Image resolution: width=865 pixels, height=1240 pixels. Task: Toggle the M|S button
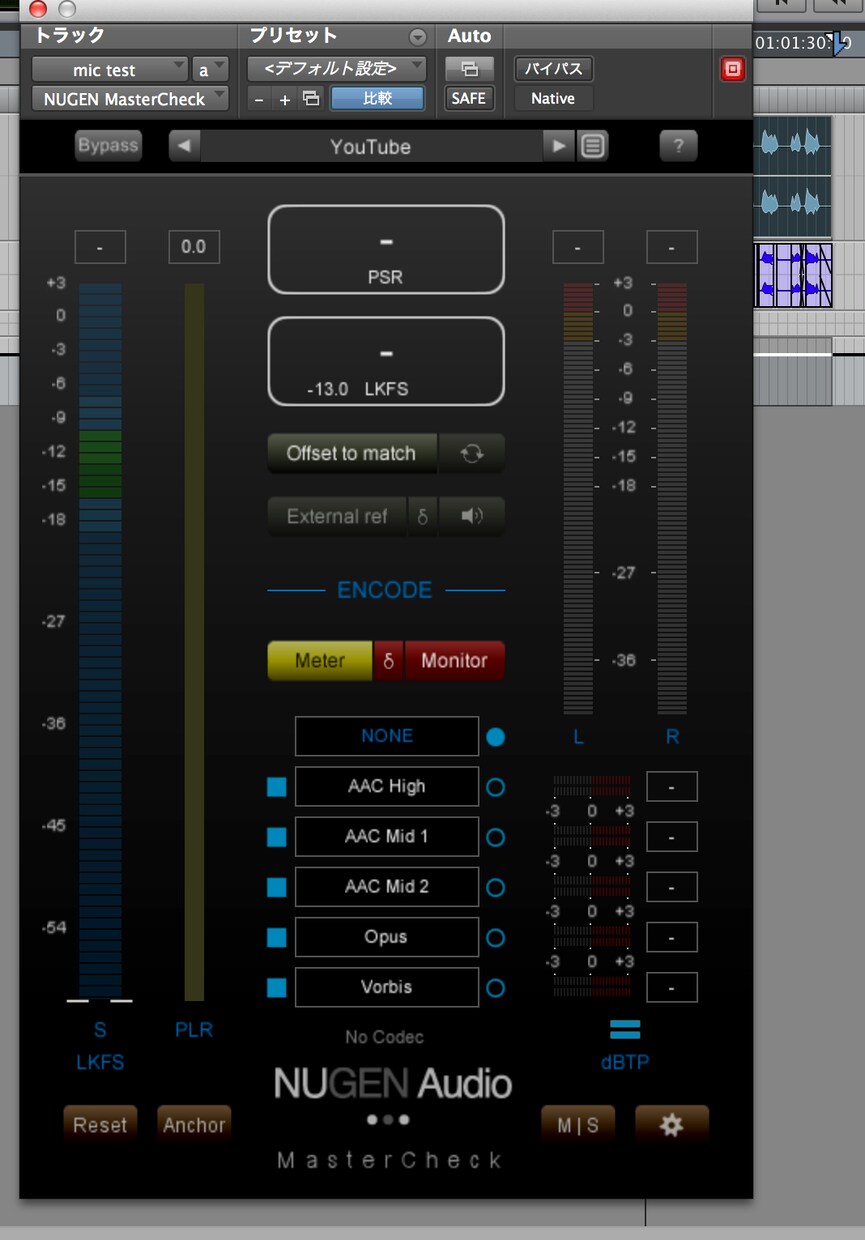[578, 1124]
